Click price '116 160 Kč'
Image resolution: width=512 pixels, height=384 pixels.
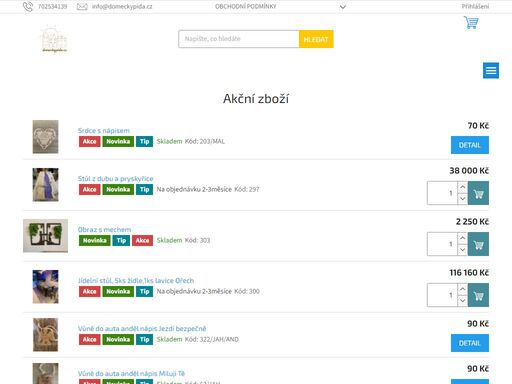(x=469, y=273)
